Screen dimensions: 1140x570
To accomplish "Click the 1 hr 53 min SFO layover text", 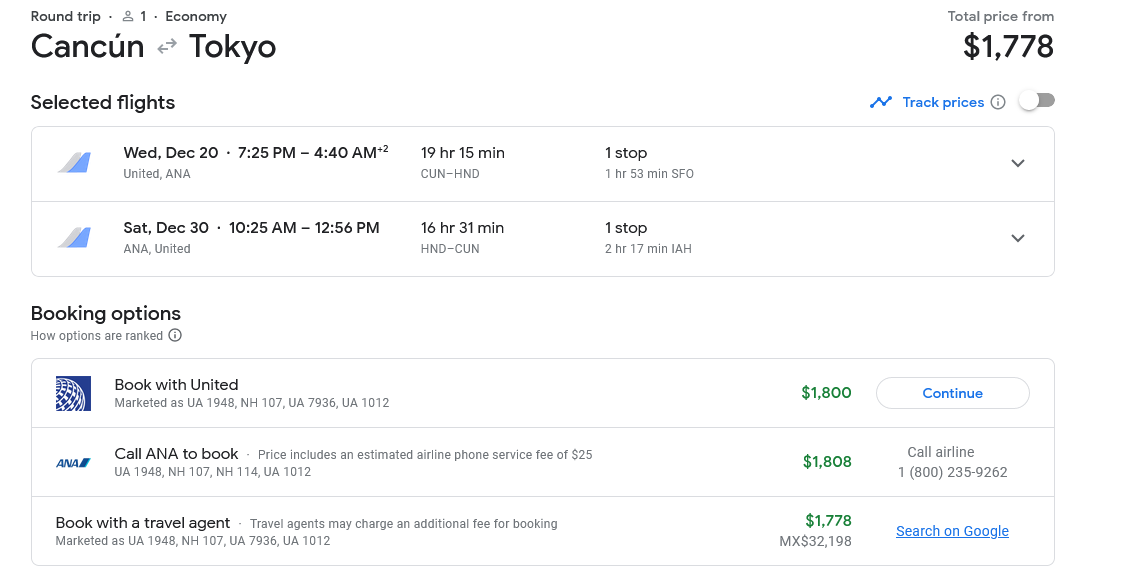I will (x=649, y=174).
